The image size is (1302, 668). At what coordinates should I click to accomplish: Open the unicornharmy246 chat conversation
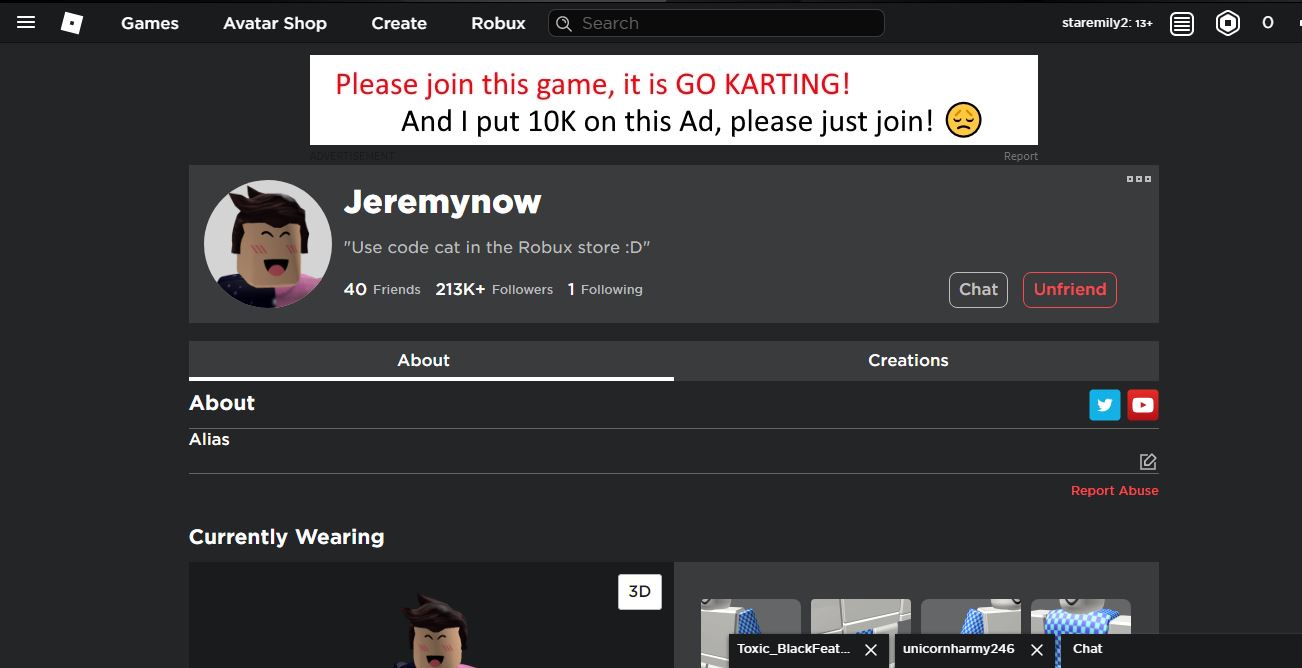point(958,649)
